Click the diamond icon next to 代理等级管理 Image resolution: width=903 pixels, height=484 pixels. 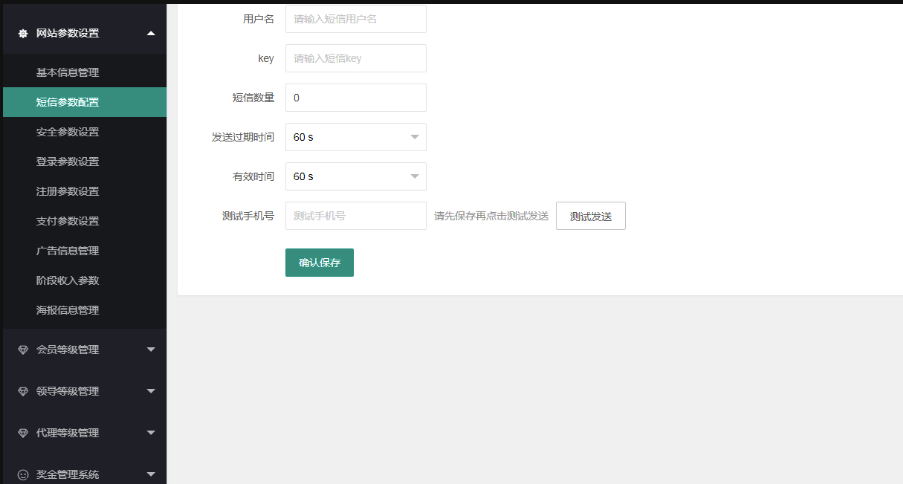click(x=23, y=433)
